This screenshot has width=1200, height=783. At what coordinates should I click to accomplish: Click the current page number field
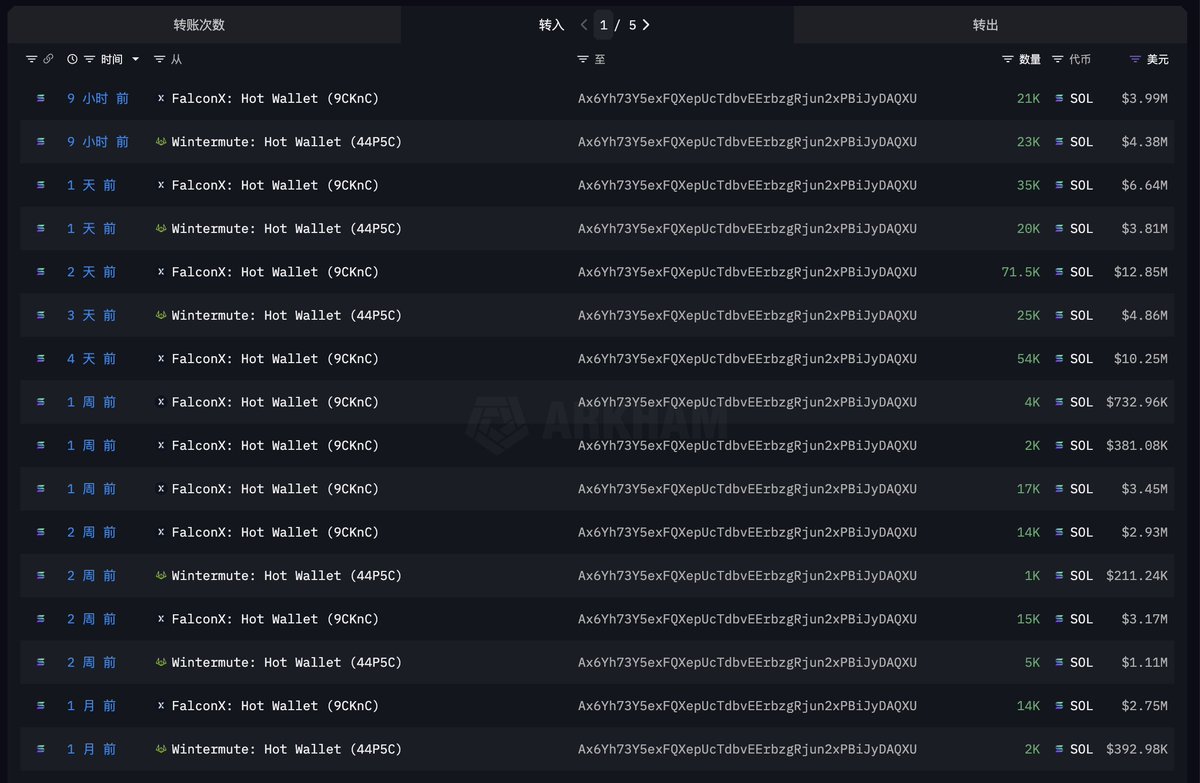(604, 25)
